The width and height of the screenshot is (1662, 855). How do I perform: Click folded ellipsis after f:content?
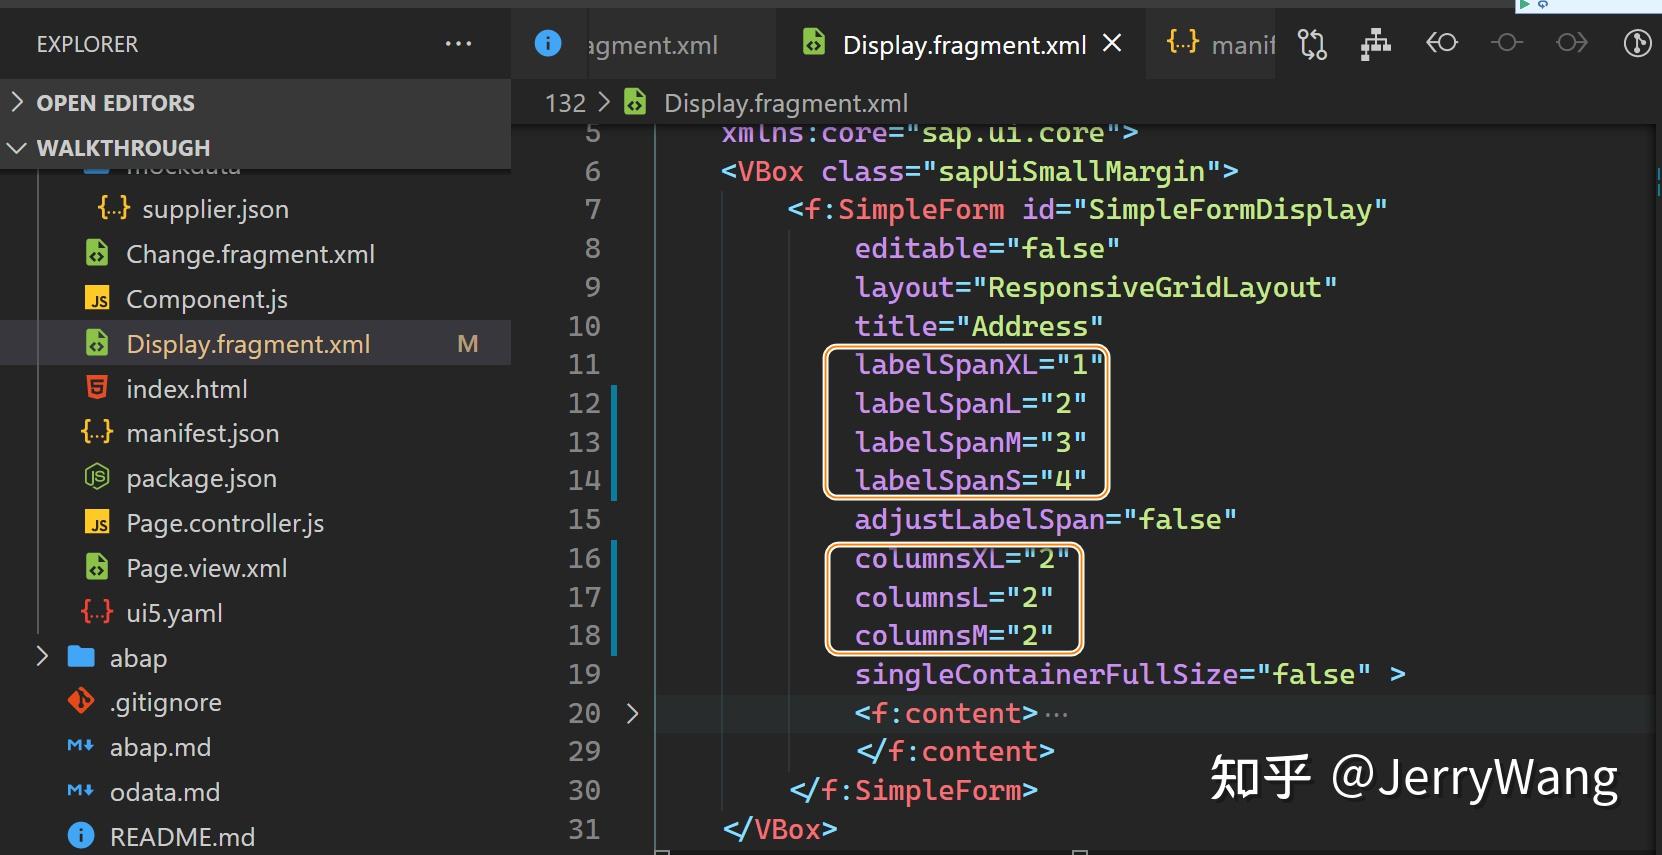[x=1056, y=714]
